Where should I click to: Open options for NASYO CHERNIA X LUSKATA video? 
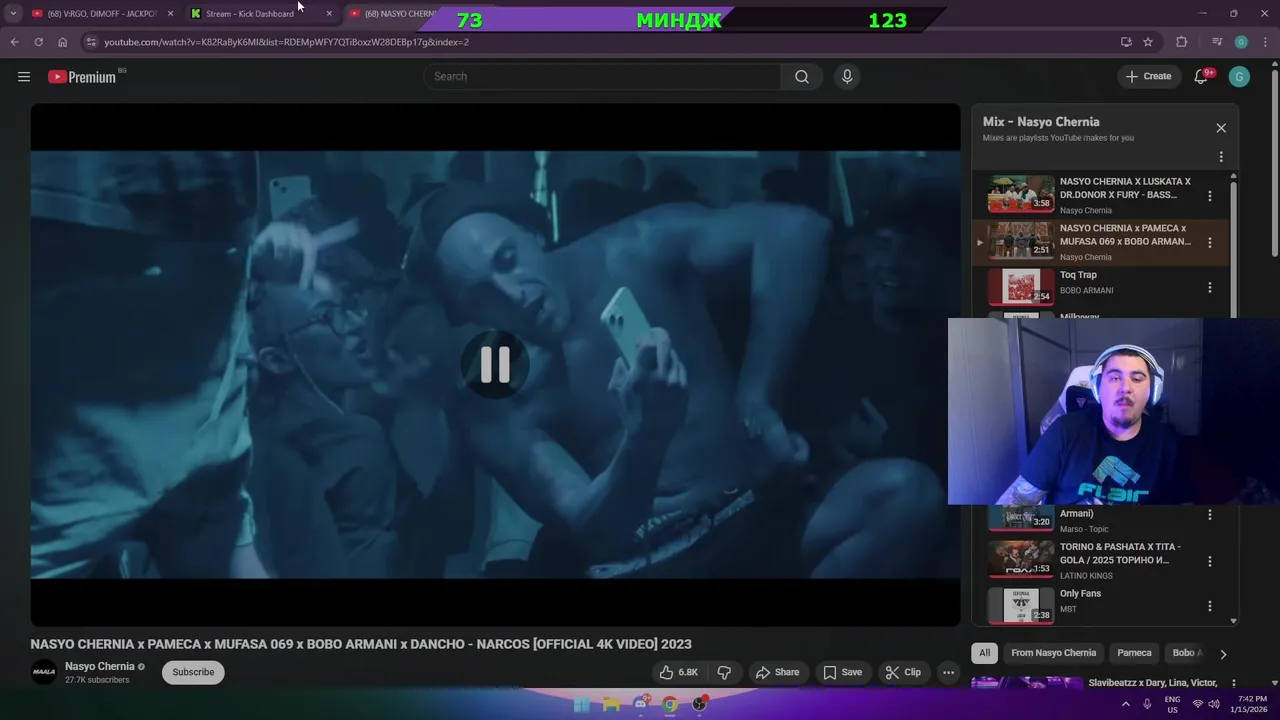pyautogui.click(x=1210, y=196)
